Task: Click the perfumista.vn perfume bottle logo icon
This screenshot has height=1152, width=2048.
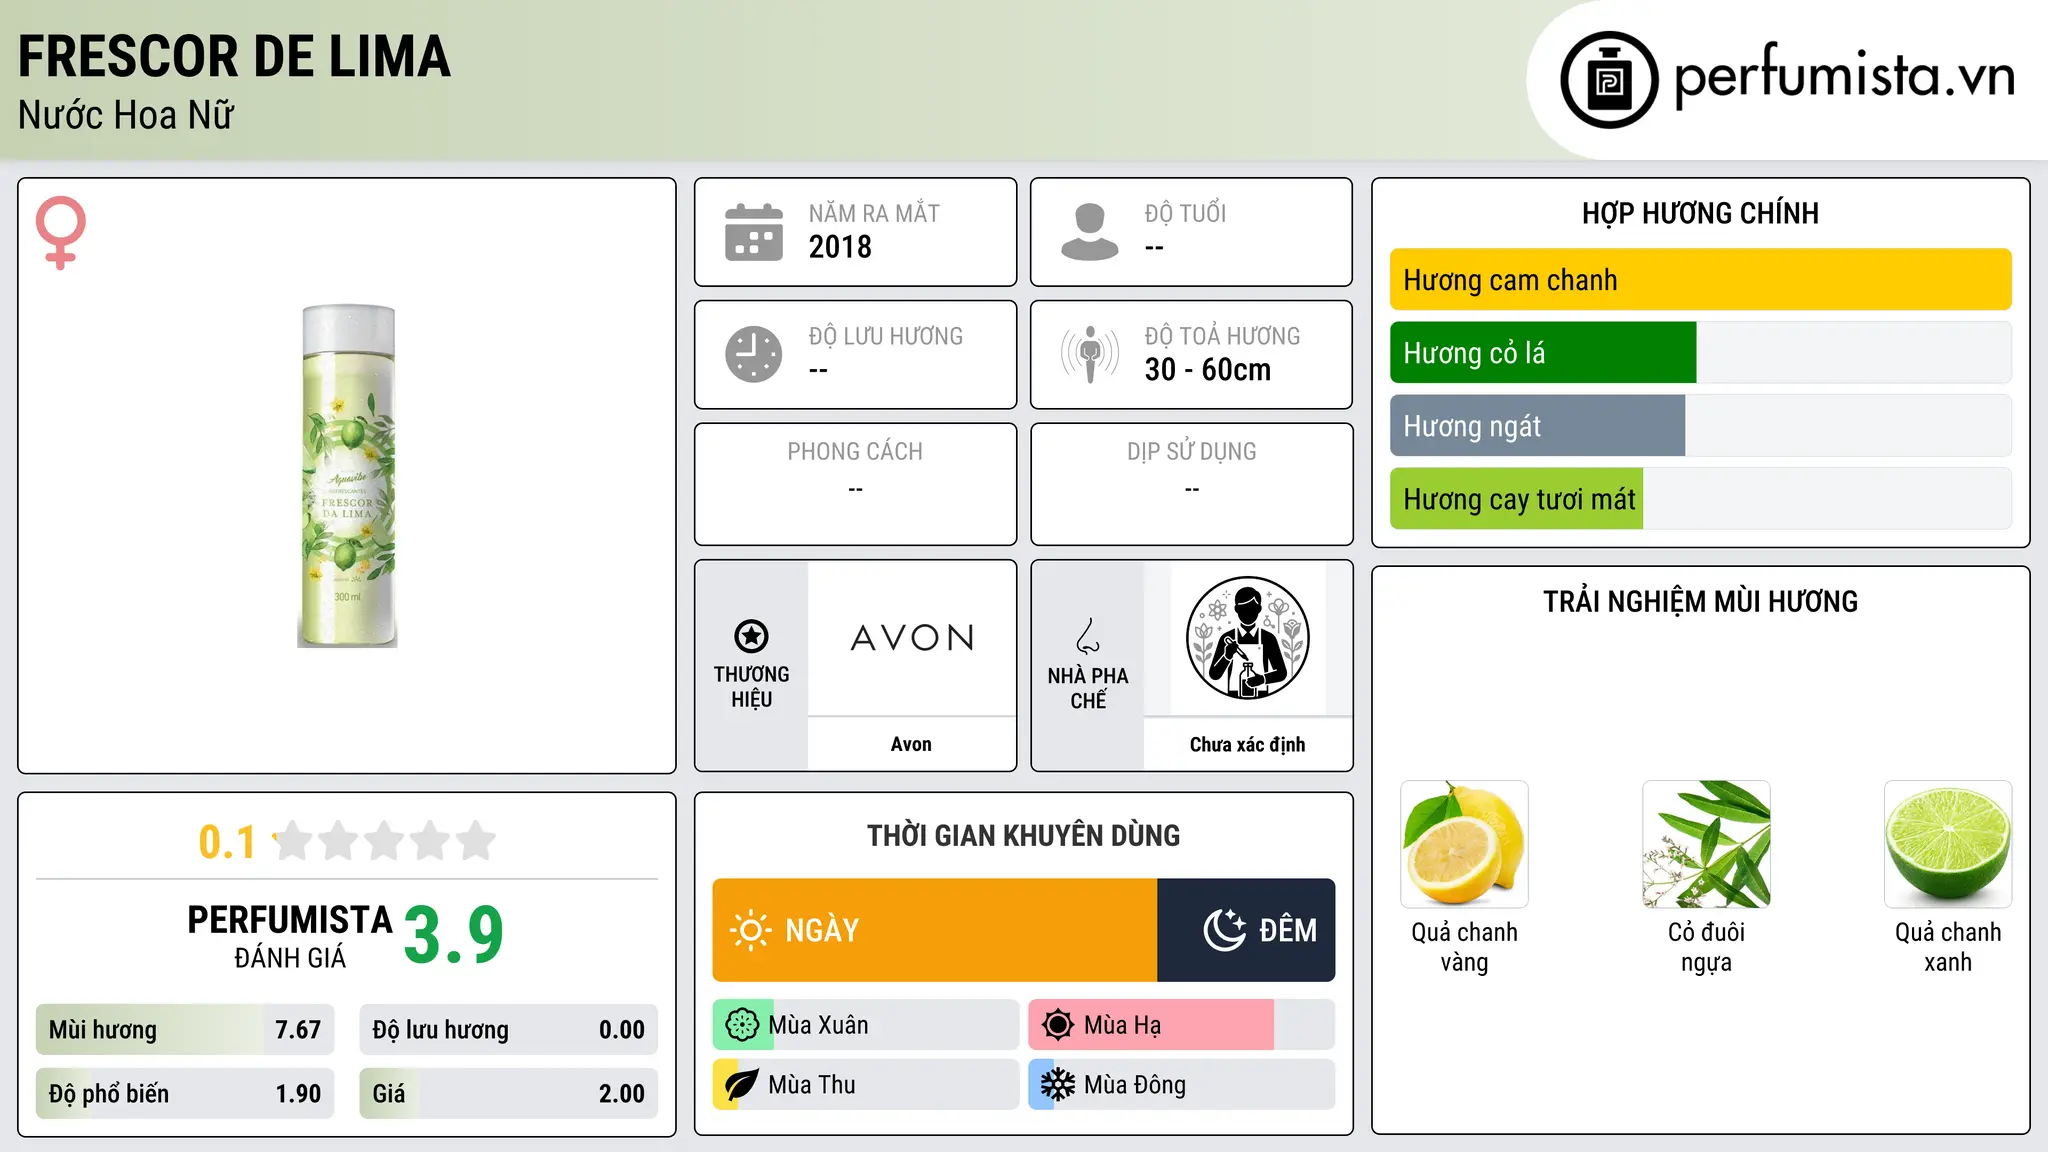Action: point(1609,80)
